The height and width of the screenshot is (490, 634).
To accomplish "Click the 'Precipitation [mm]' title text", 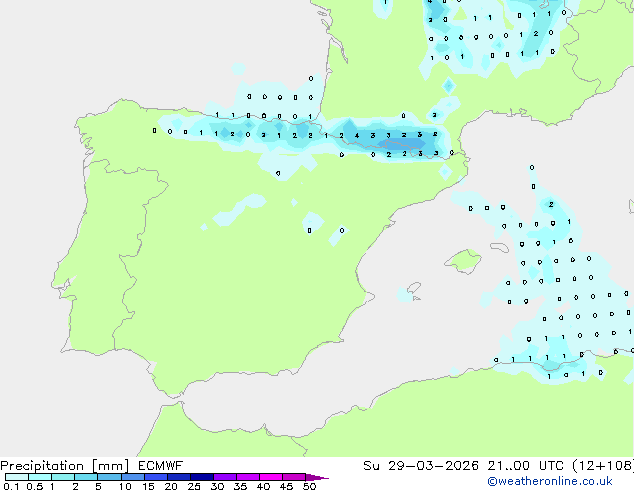I will tap(65, 466).
